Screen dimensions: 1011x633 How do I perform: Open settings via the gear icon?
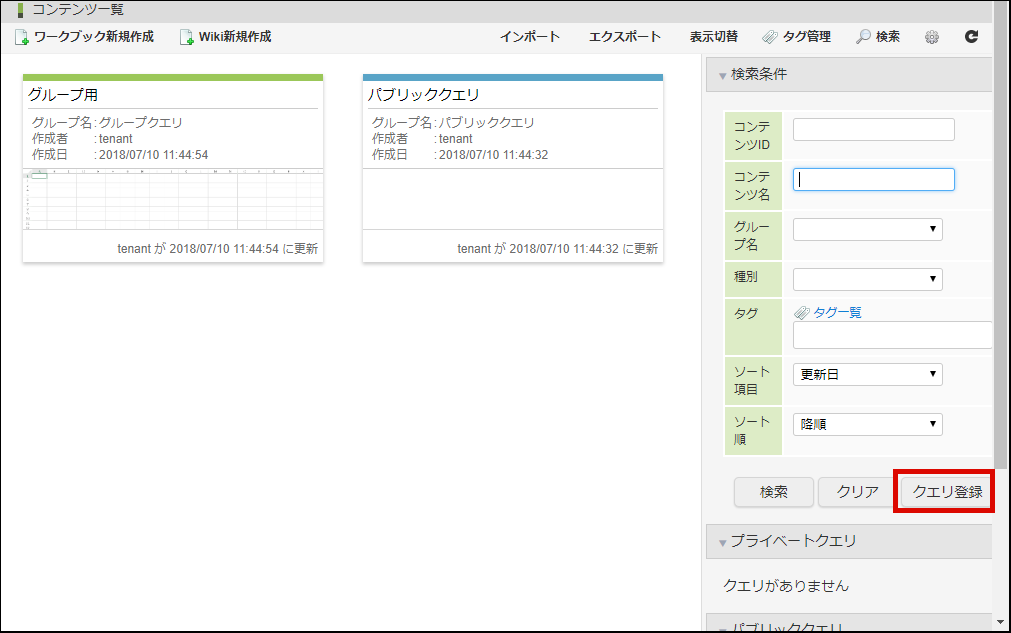click(932, 37)
